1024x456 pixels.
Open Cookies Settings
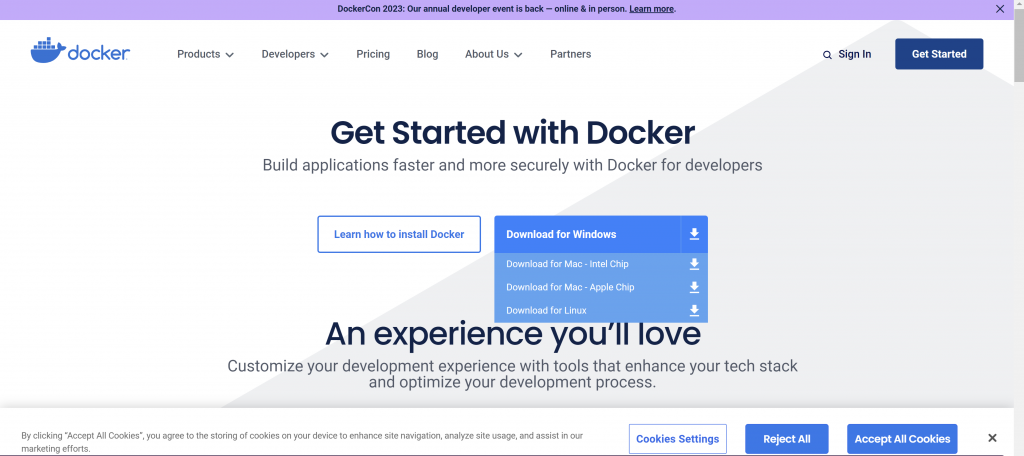pyautogui.click(x=677, y=439)
